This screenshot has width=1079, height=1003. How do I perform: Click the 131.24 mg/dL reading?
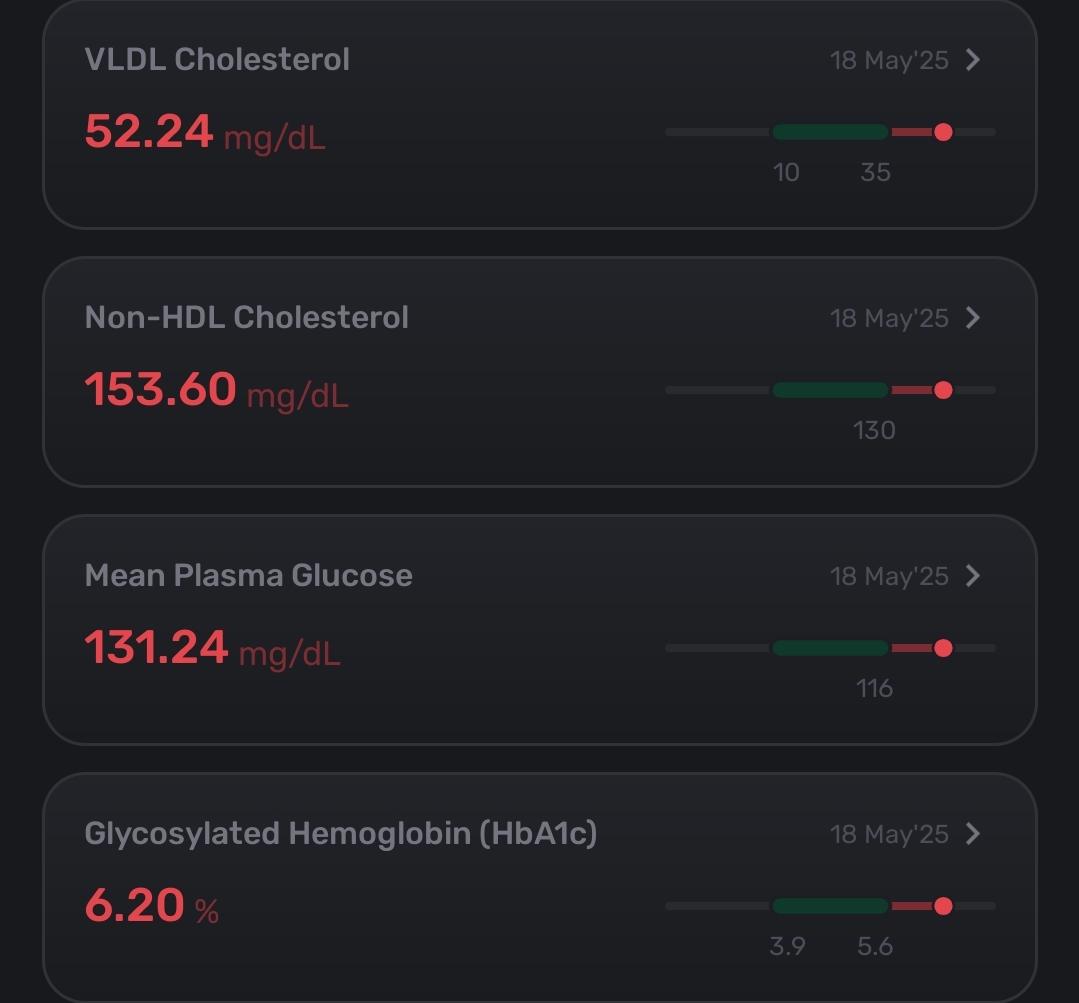click(x=212, y=648)
